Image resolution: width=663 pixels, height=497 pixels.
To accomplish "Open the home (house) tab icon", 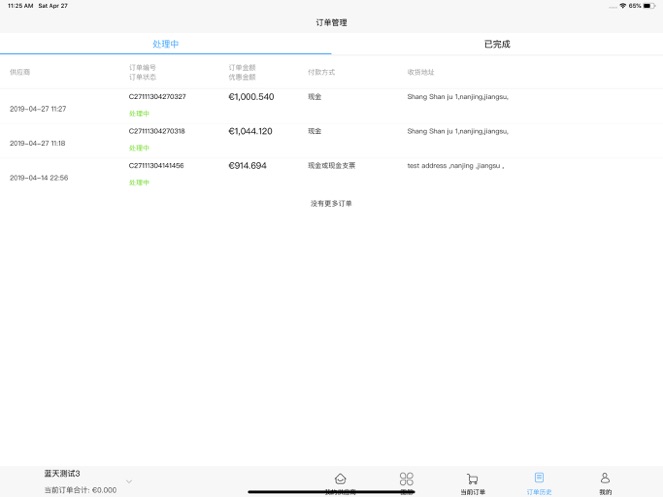I will pos(340,479).
